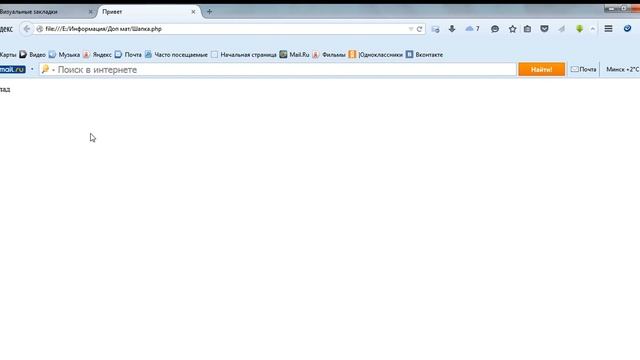Image resolution: width=640 pixels, height=360 pixels.
Task: Open the chat smiley face icon
Action: (495, 29)
